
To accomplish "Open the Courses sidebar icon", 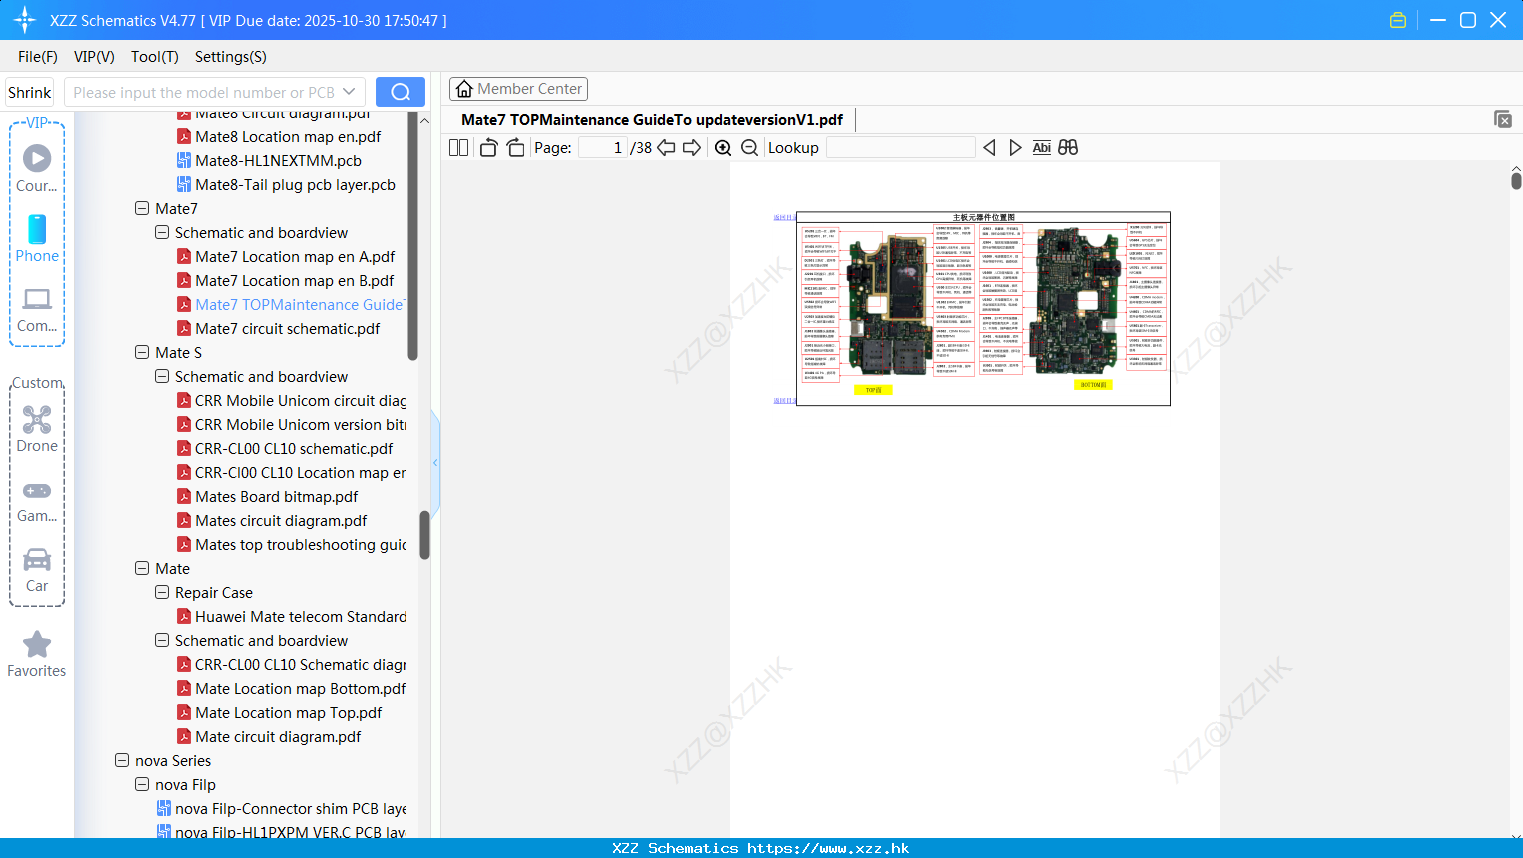I will coord(37,168).
